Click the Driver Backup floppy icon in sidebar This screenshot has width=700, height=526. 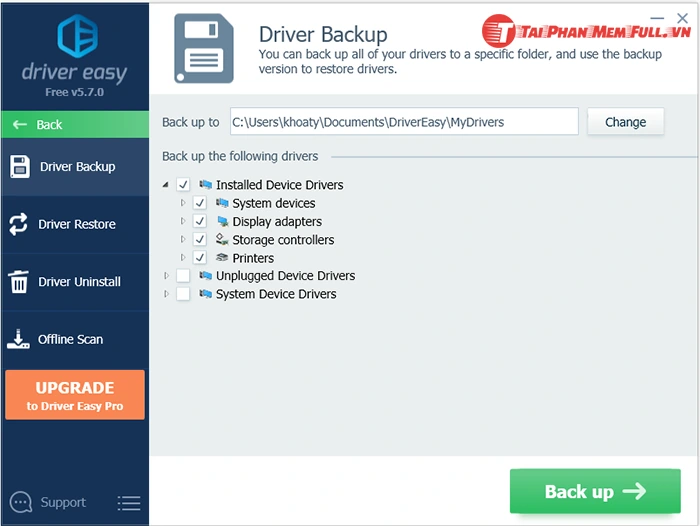pos(20,167)
